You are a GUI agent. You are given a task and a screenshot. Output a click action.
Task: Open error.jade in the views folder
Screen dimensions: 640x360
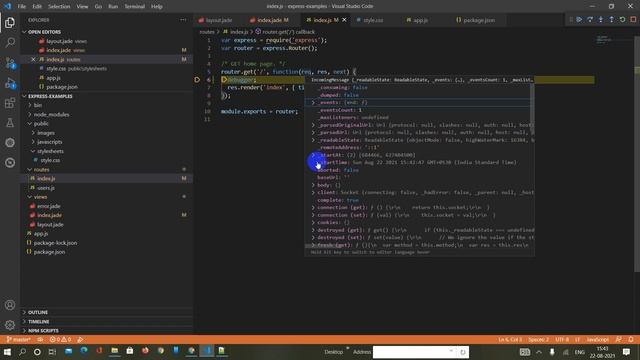[49, 206]
